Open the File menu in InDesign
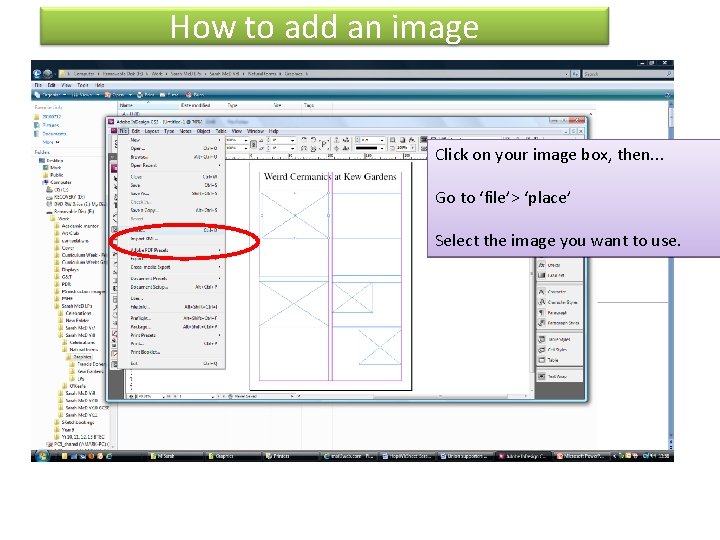The image size is (720, 540). coord(123,131)
